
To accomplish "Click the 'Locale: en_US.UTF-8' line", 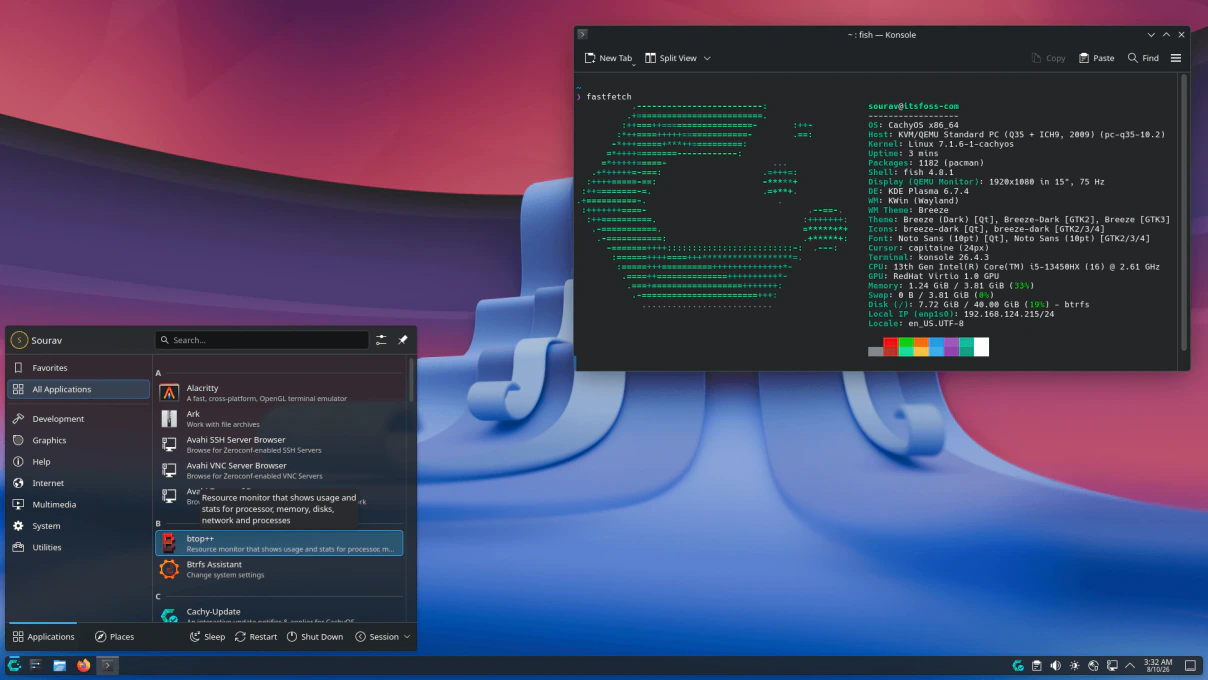I will point(916,323).
